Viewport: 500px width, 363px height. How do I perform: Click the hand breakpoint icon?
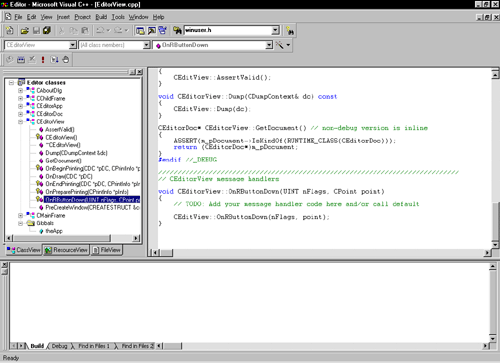click(x=66, y=60)
